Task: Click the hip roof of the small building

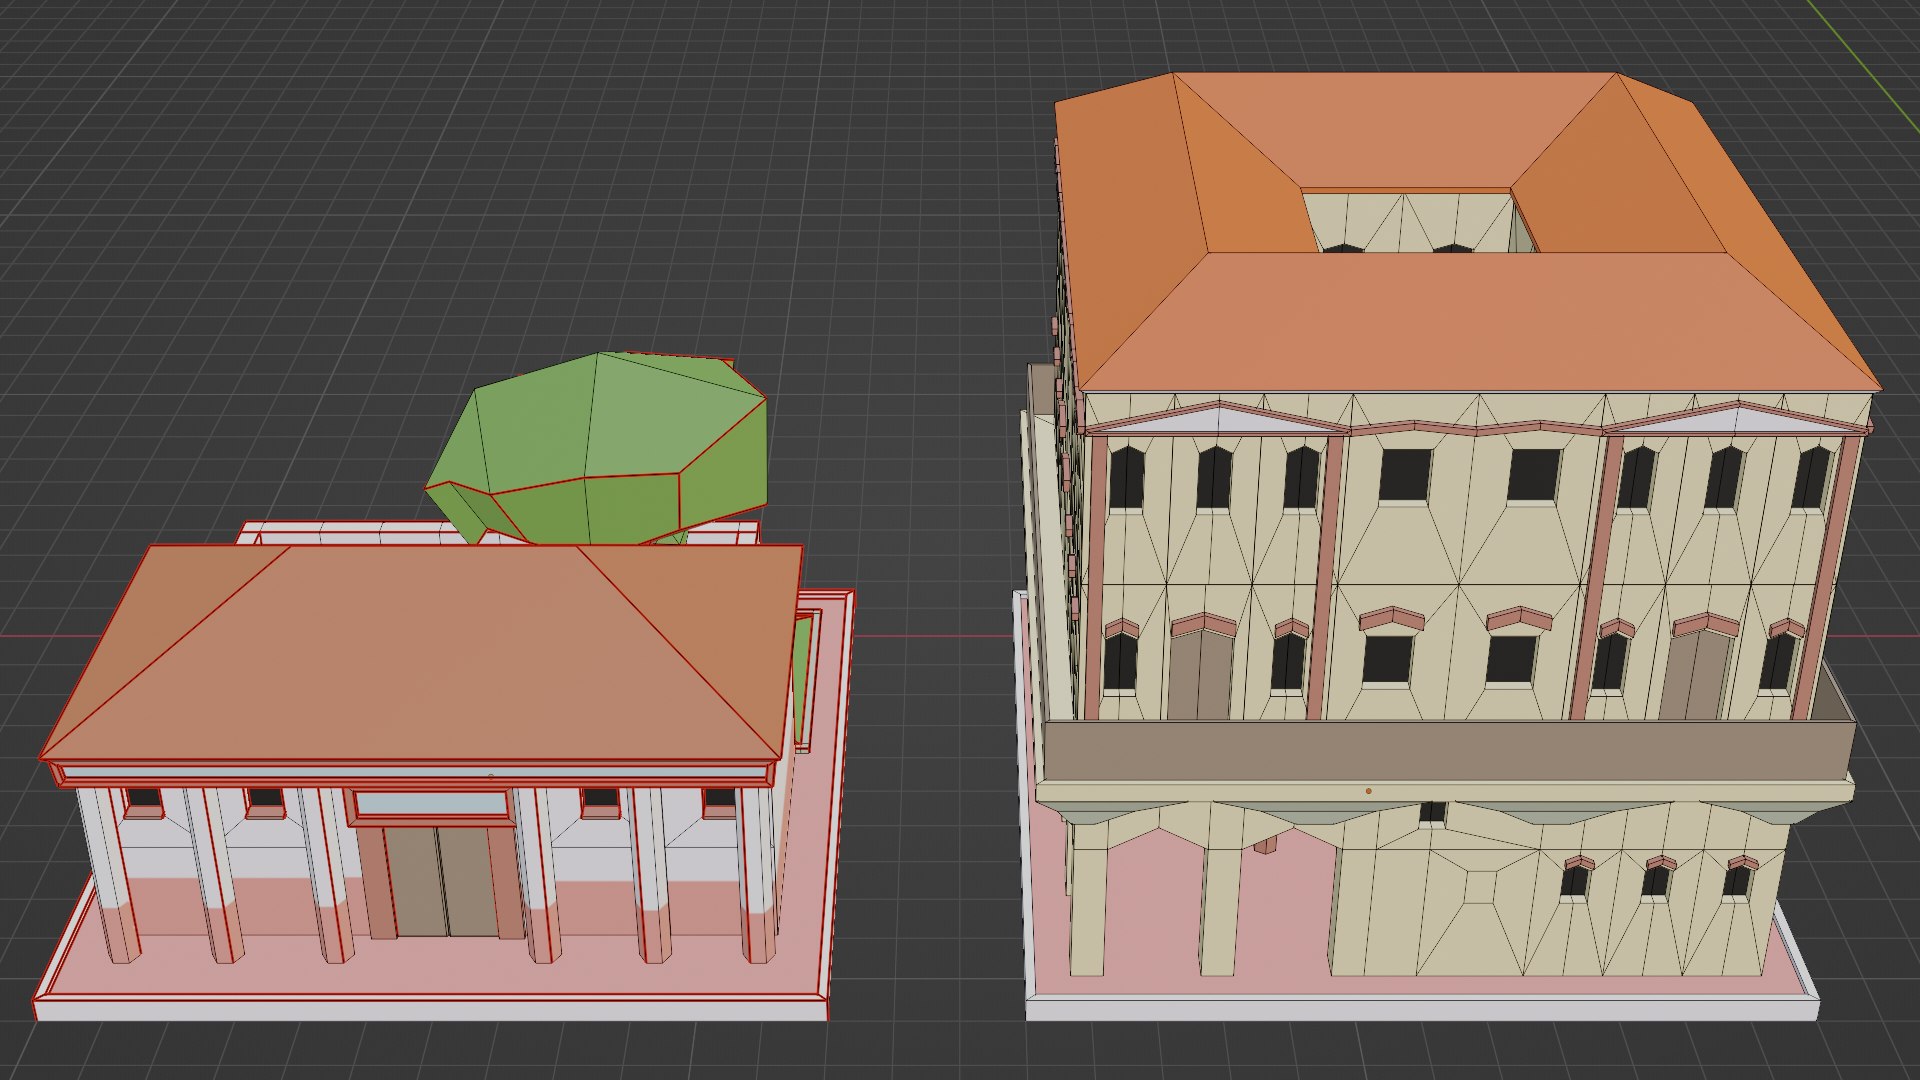Action: tap(420, 655)
